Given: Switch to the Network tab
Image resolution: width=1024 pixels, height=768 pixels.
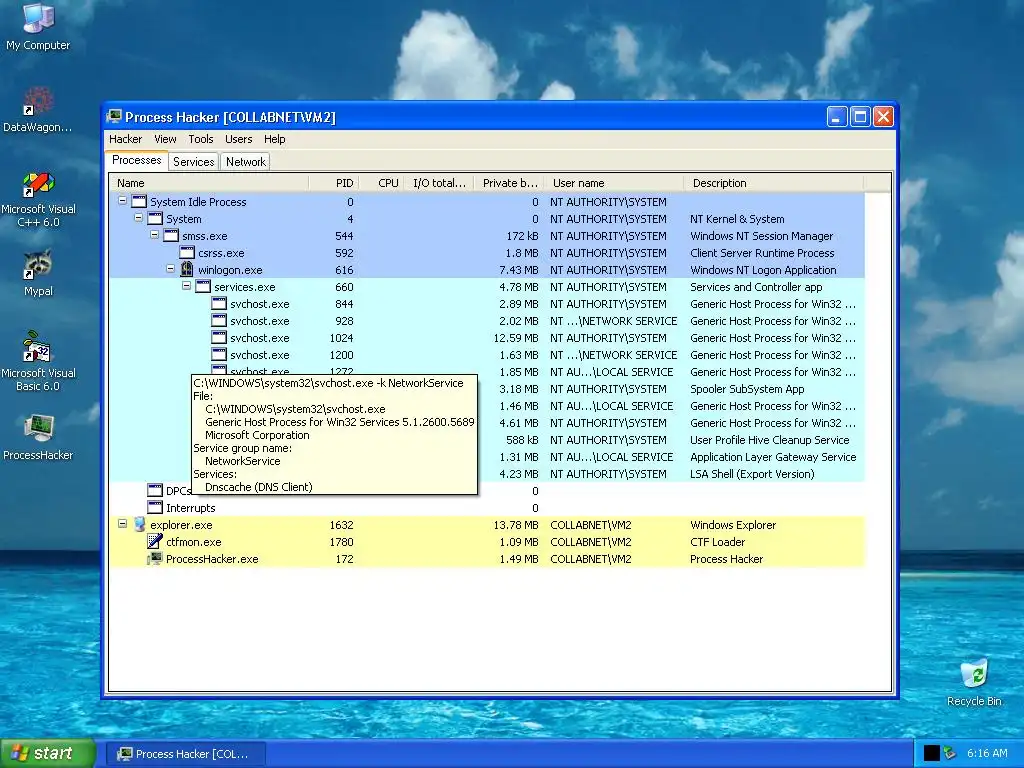Looking at the screenshot, I should 246,162.
